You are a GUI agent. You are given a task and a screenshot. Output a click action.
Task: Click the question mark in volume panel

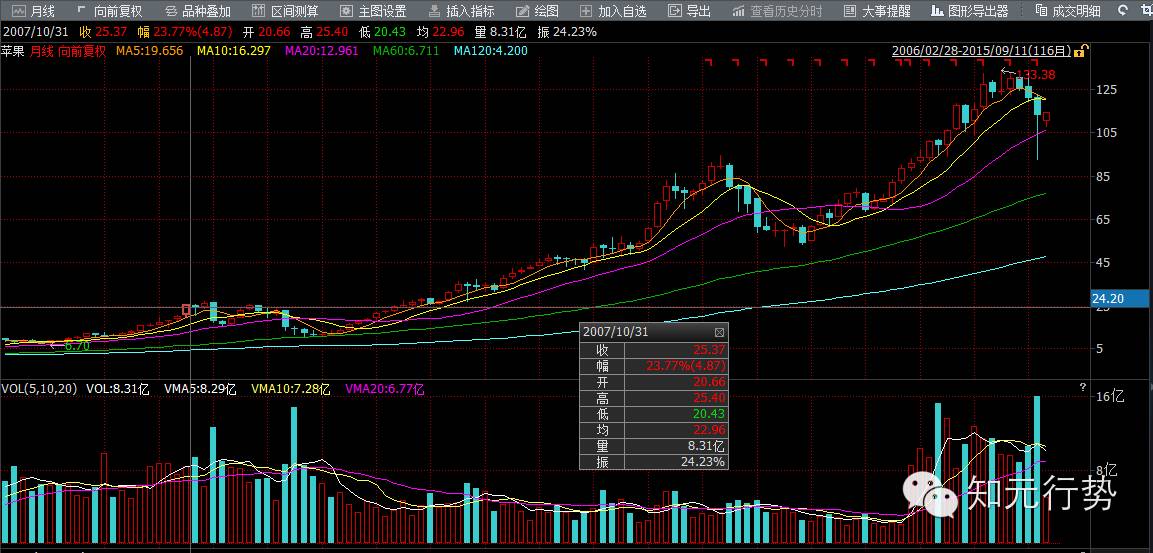click(1082, 387)
